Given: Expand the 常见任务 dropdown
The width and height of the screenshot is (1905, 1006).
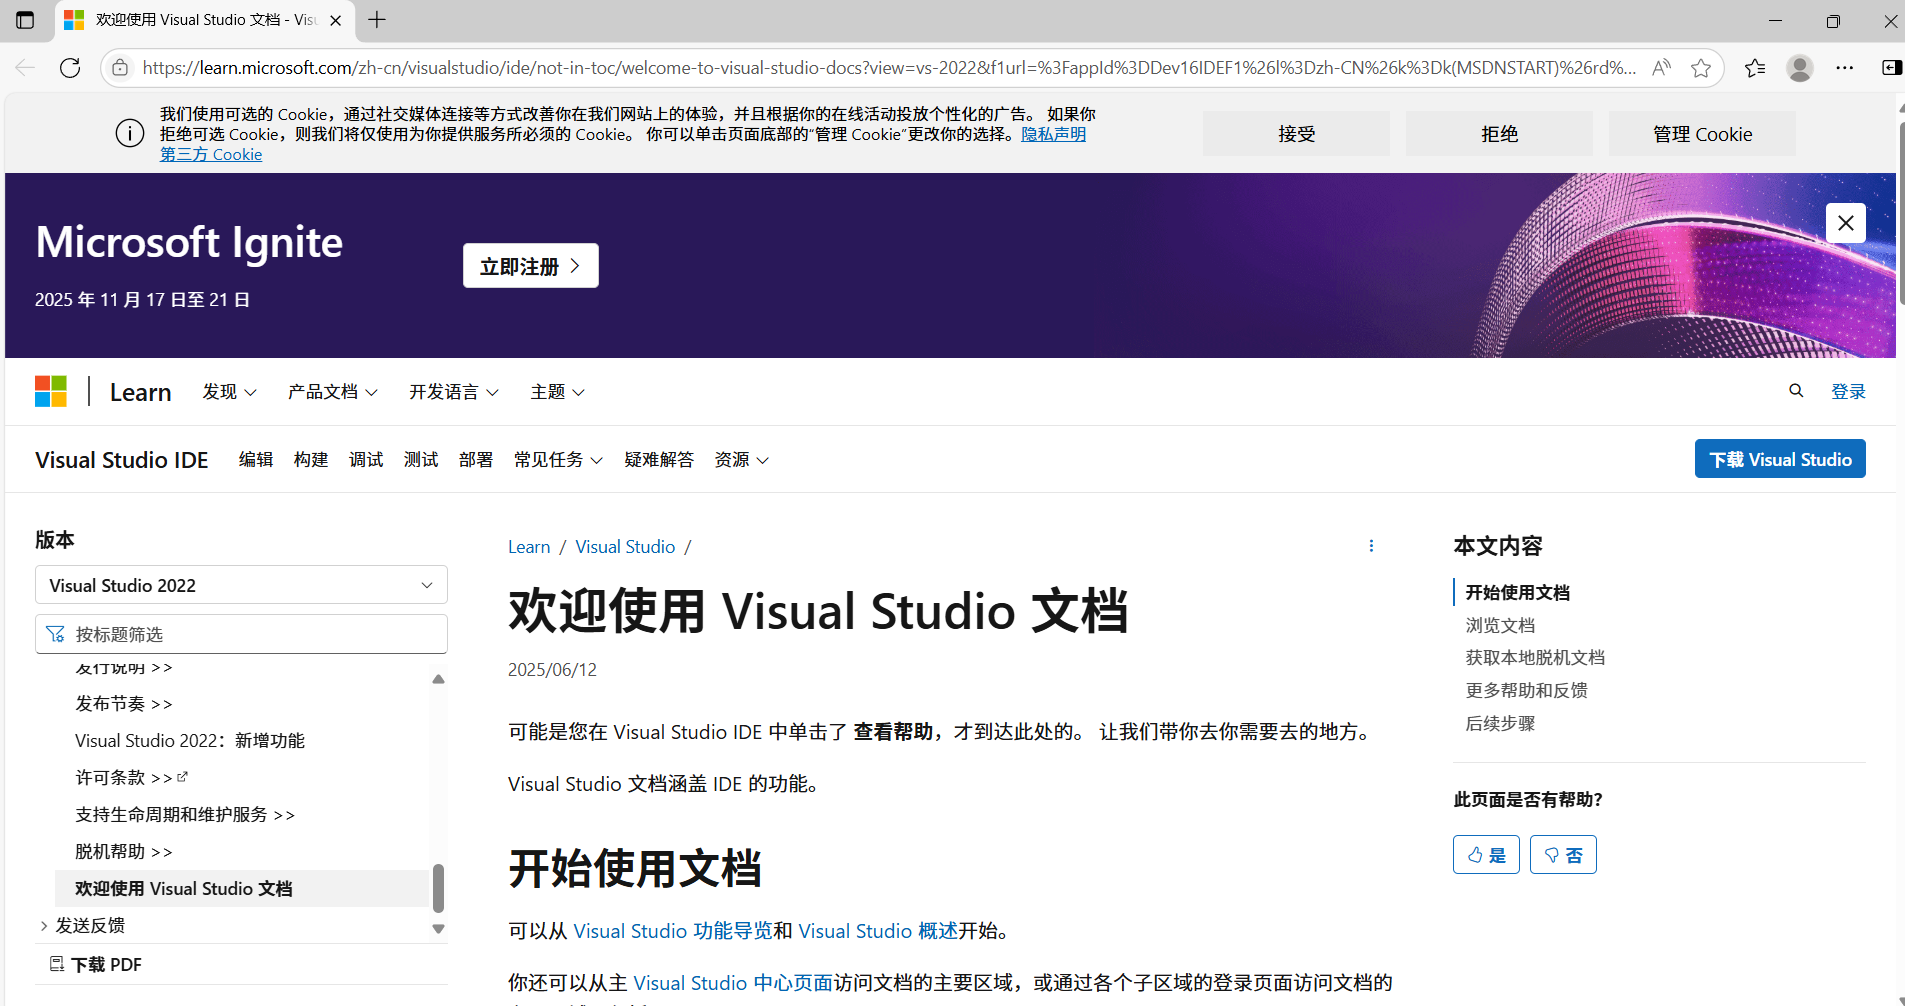Looking at the screenshot, I should tap(558, 460).
